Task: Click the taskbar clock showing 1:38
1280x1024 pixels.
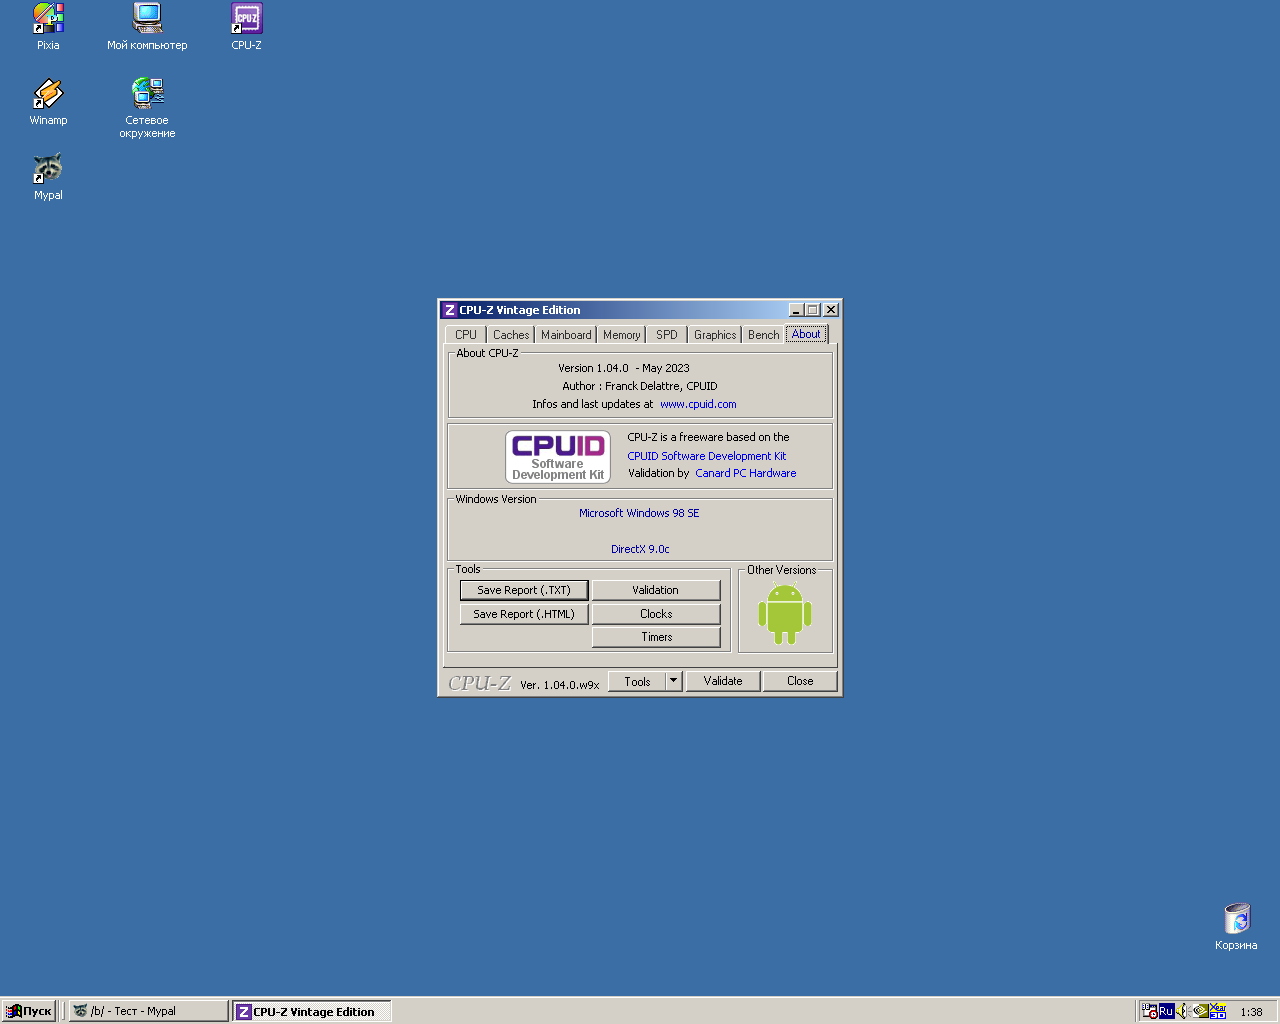Action: pos(1251,1012)
